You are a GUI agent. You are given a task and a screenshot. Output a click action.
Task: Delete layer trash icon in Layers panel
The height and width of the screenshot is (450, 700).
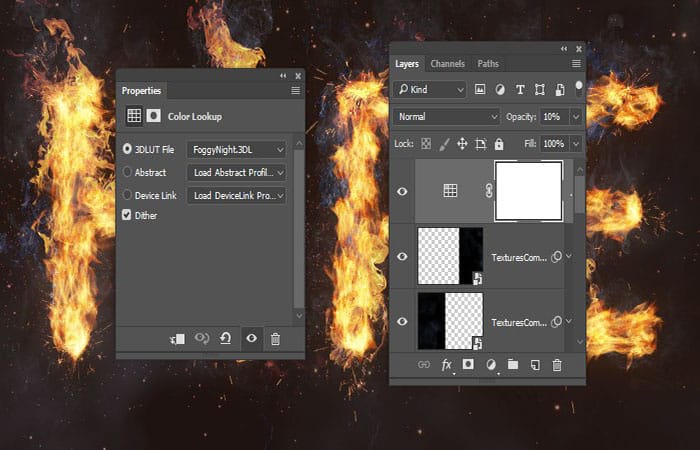(x=557, y=365)
